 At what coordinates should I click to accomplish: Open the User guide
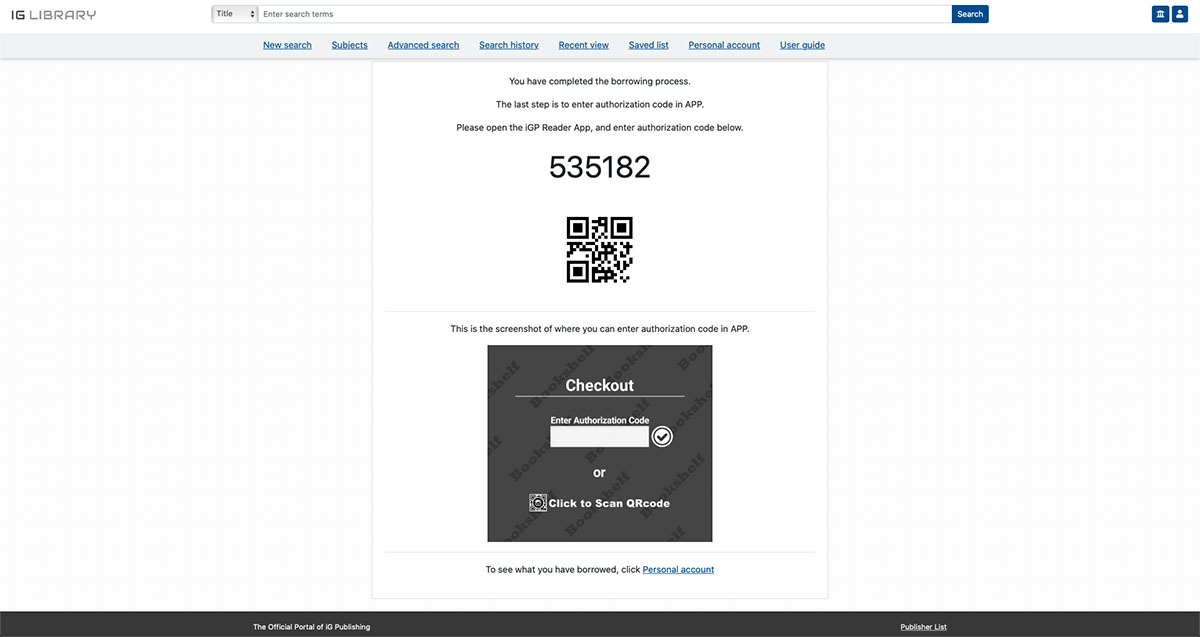tap(802, 45)
